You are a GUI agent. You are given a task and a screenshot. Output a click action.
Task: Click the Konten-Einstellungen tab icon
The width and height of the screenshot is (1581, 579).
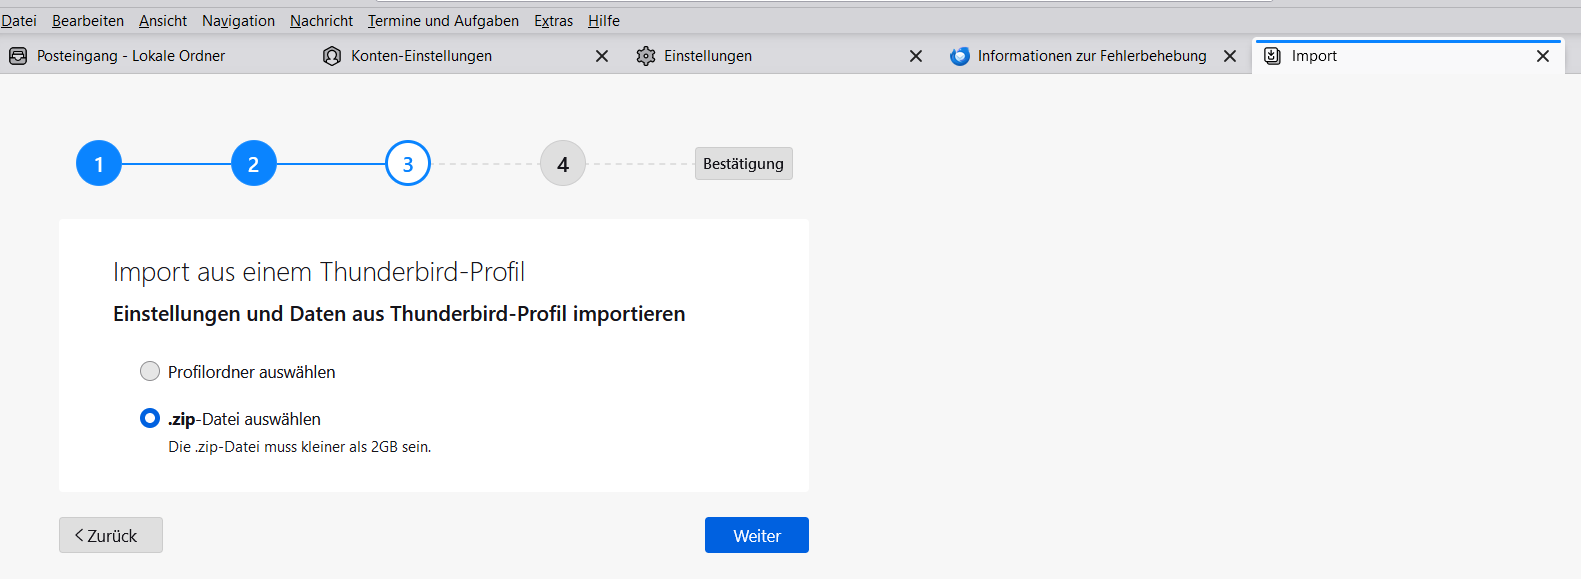[332, 56]
